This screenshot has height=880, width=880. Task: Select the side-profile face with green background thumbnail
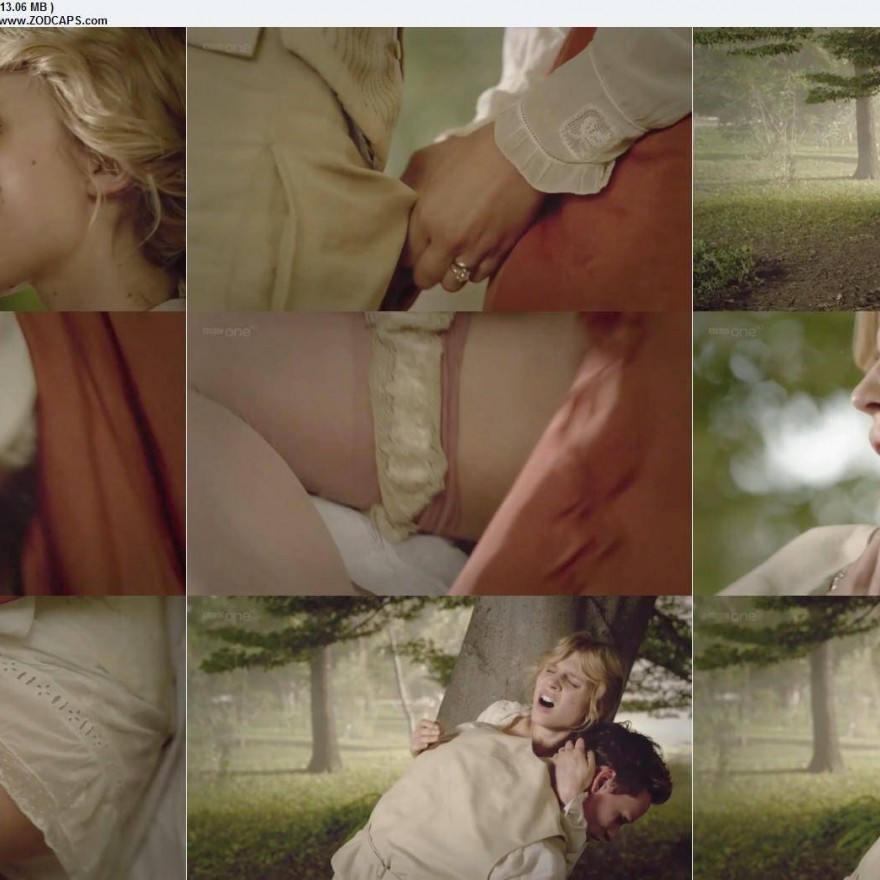(x=786, y=453)
